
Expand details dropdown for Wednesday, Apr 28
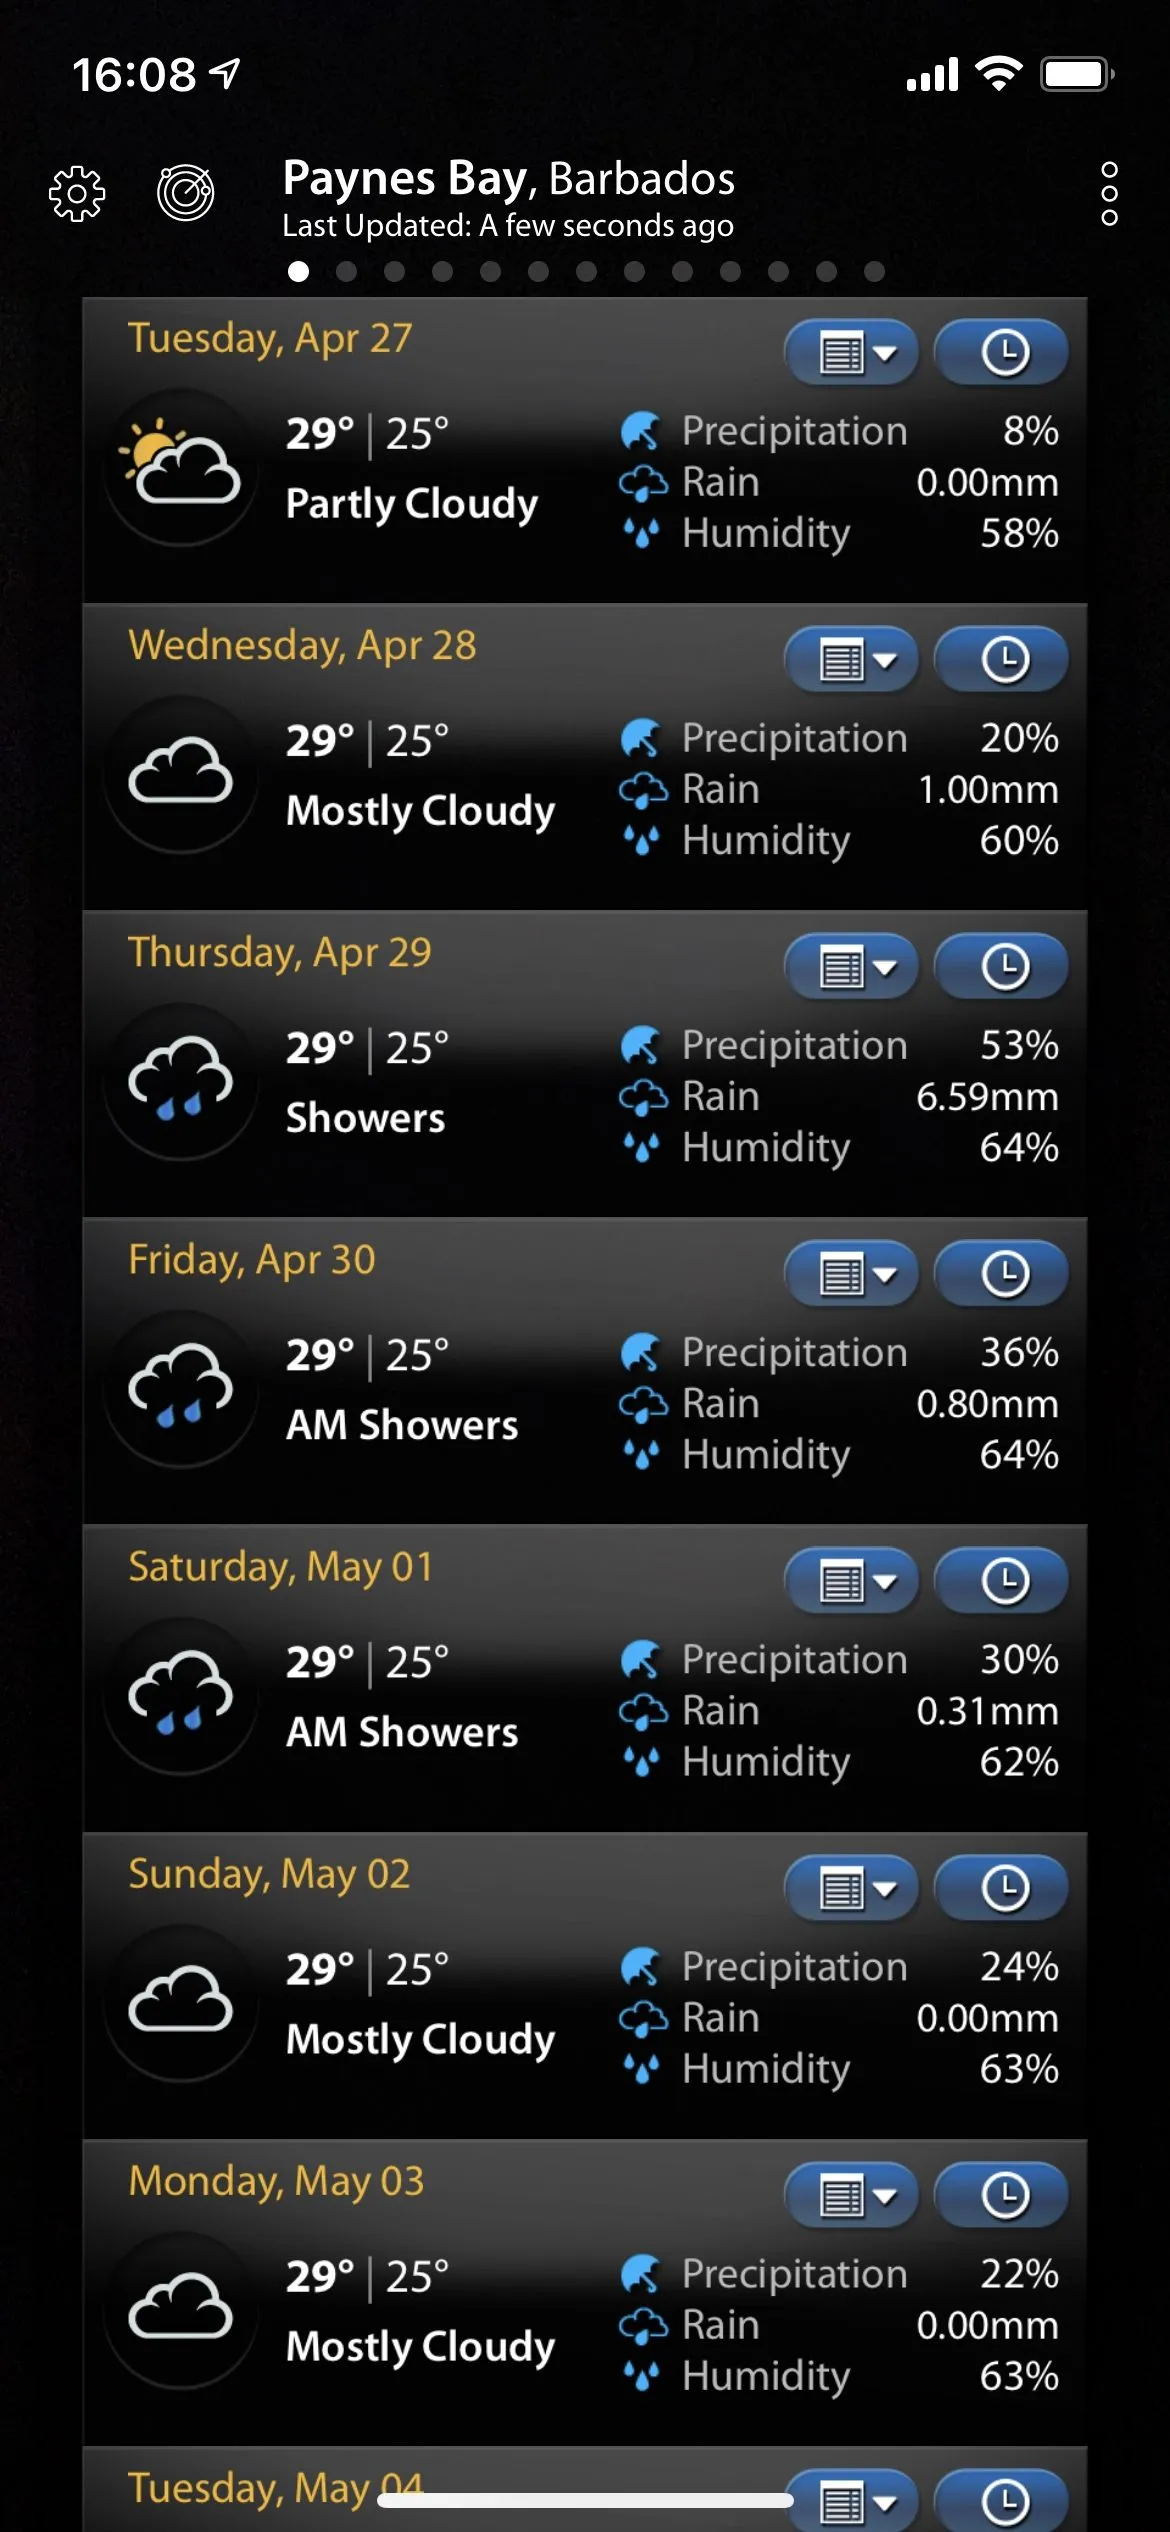pos(853,659)
